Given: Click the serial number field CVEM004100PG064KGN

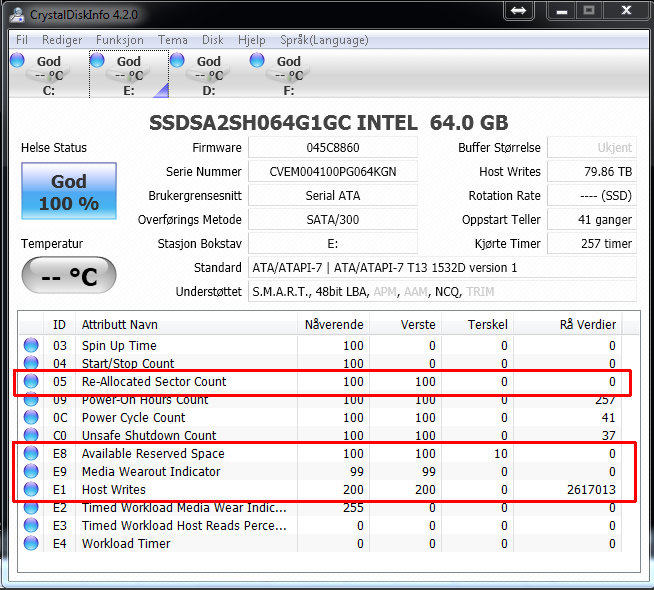Looking at the screenshot, I should tap(333, 171).
